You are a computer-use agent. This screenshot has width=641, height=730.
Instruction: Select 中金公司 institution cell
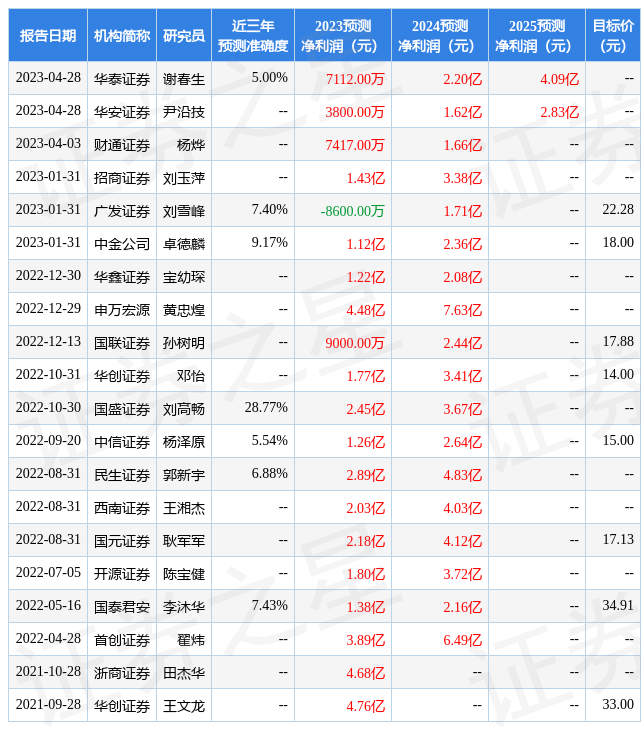coord(122,244)
